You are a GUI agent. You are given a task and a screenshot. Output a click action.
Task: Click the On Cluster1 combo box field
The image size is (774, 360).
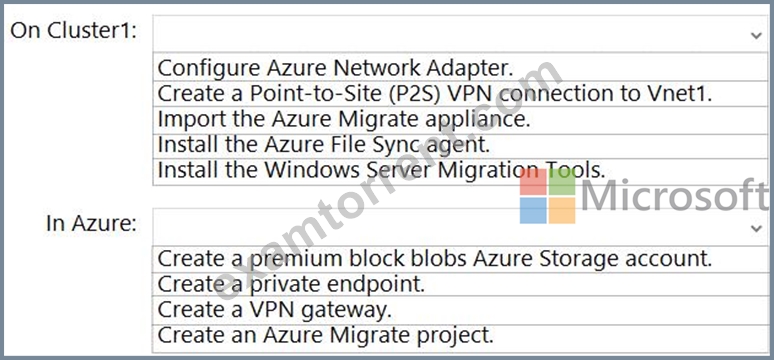pos(461,34)
